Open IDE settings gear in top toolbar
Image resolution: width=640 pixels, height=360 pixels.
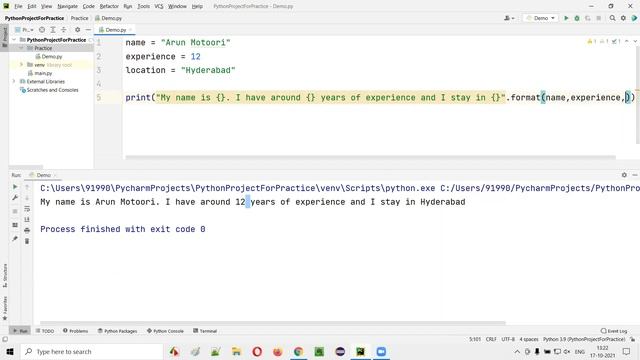click(623, 18)
